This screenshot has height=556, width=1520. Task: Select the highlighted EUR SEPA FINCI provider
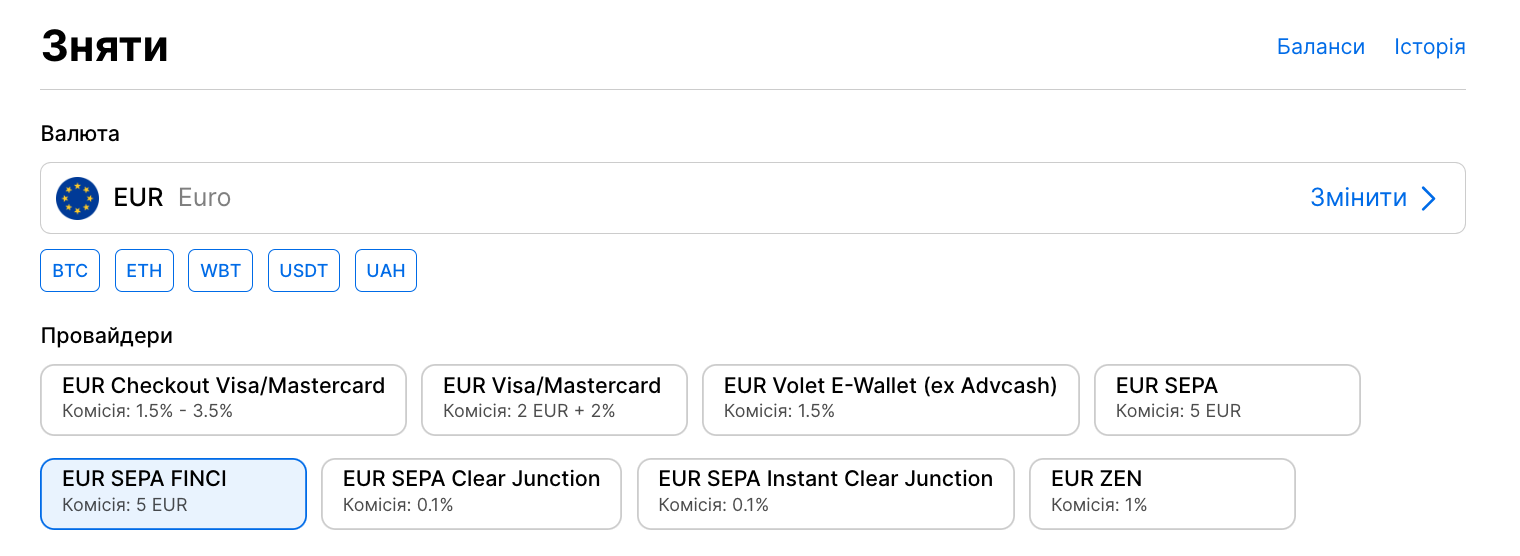point(173,494)
